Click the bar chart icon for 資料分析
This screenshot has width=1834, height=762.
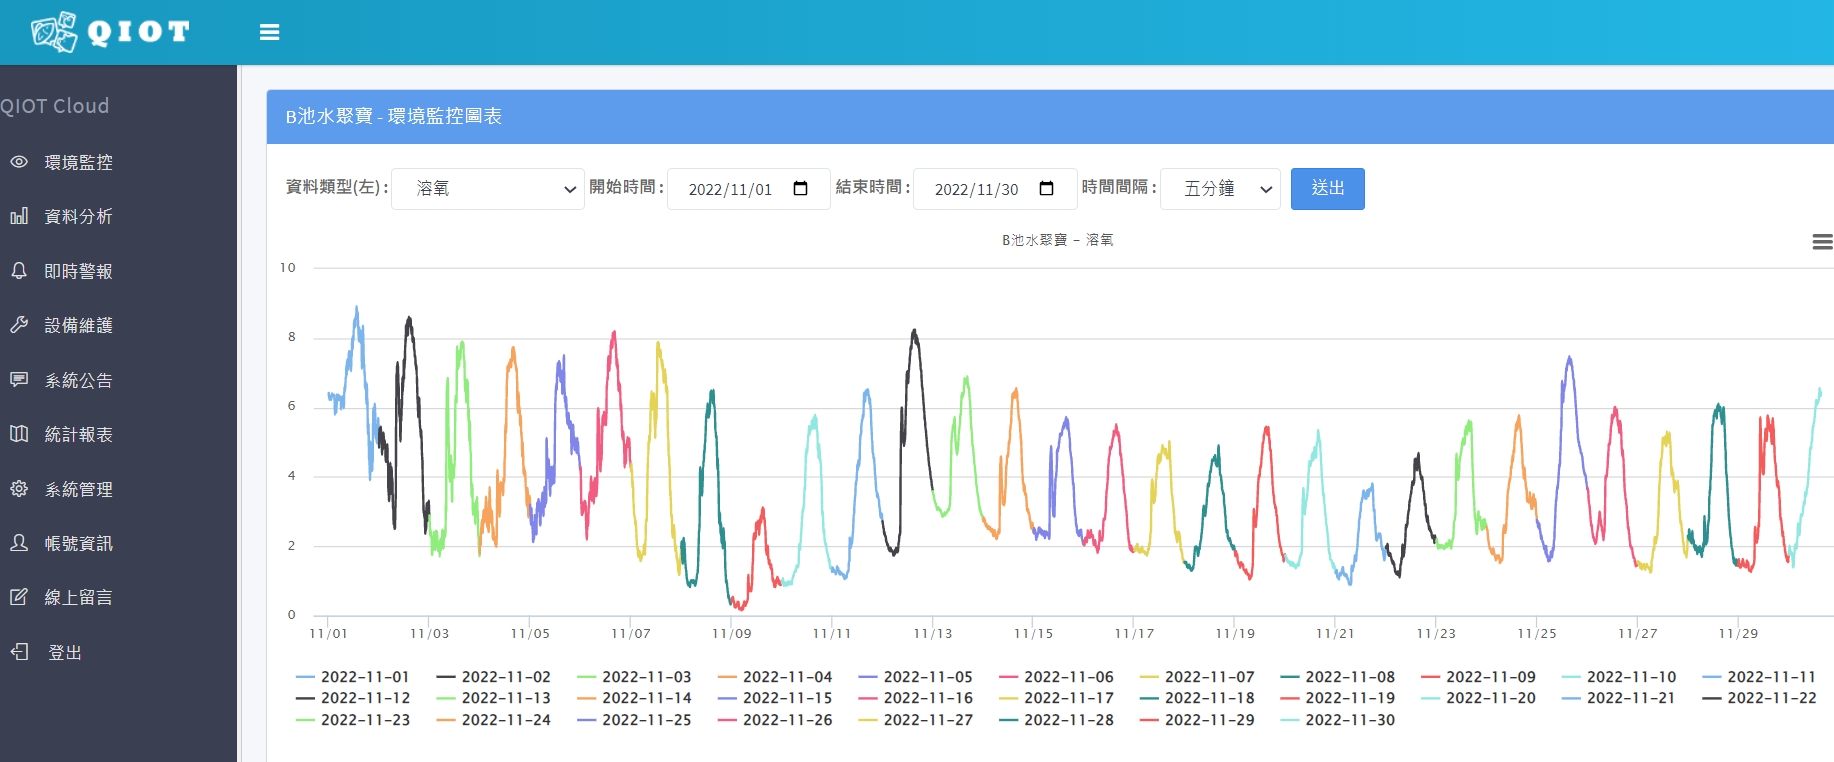pyautogui.click(x=19, y=216)
